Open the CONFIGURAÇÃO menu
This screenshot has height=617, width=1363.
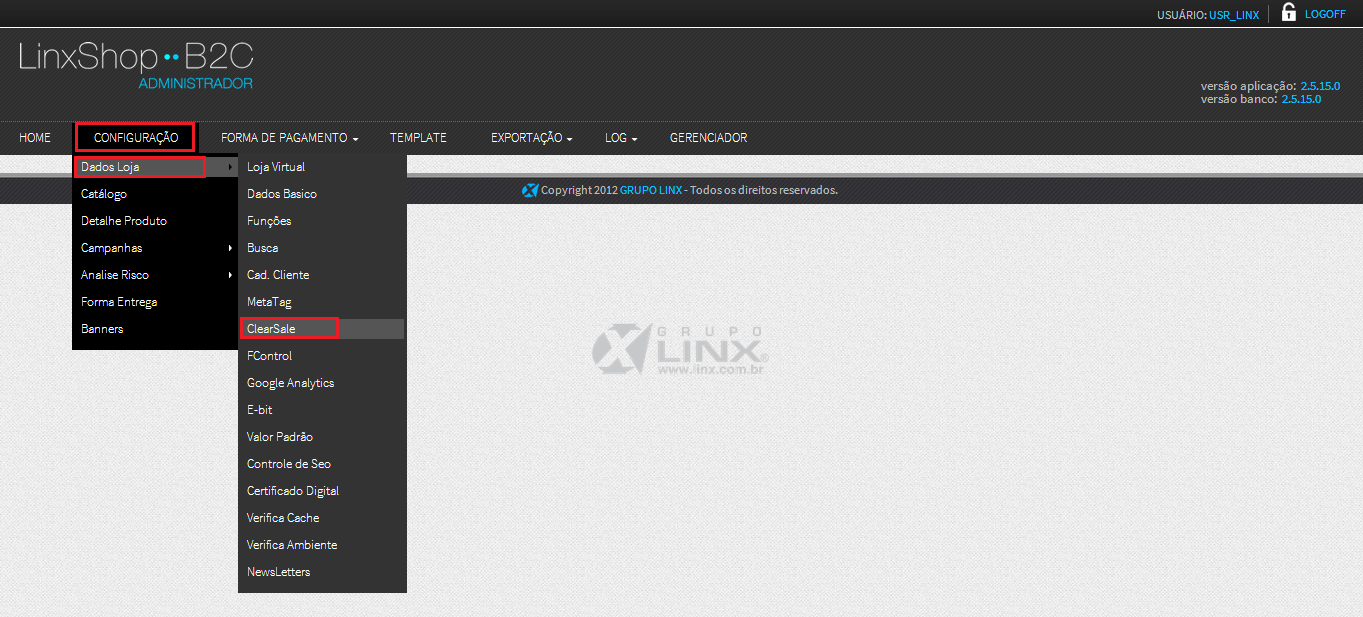[136, 138]
